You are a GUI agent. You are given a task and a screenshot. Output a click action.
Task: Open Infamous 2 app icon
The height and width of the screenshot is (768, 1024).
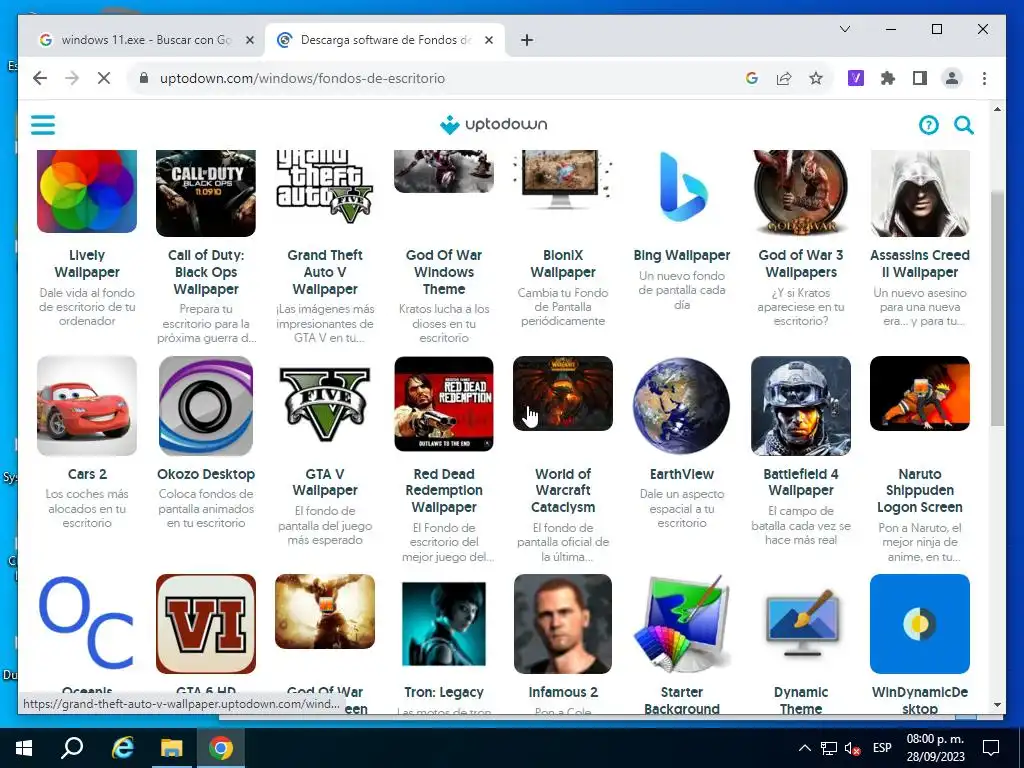click(563, 624)
